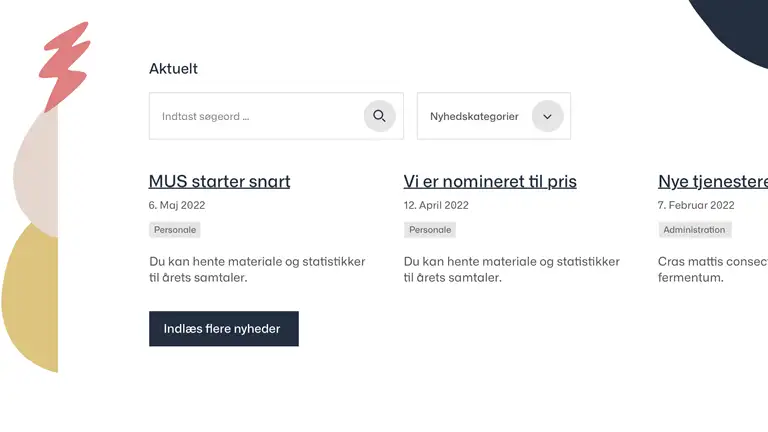Viewport: 768px width, 432px height.
Task: Click the Aktuelt section heading
Action: point(173,69)
